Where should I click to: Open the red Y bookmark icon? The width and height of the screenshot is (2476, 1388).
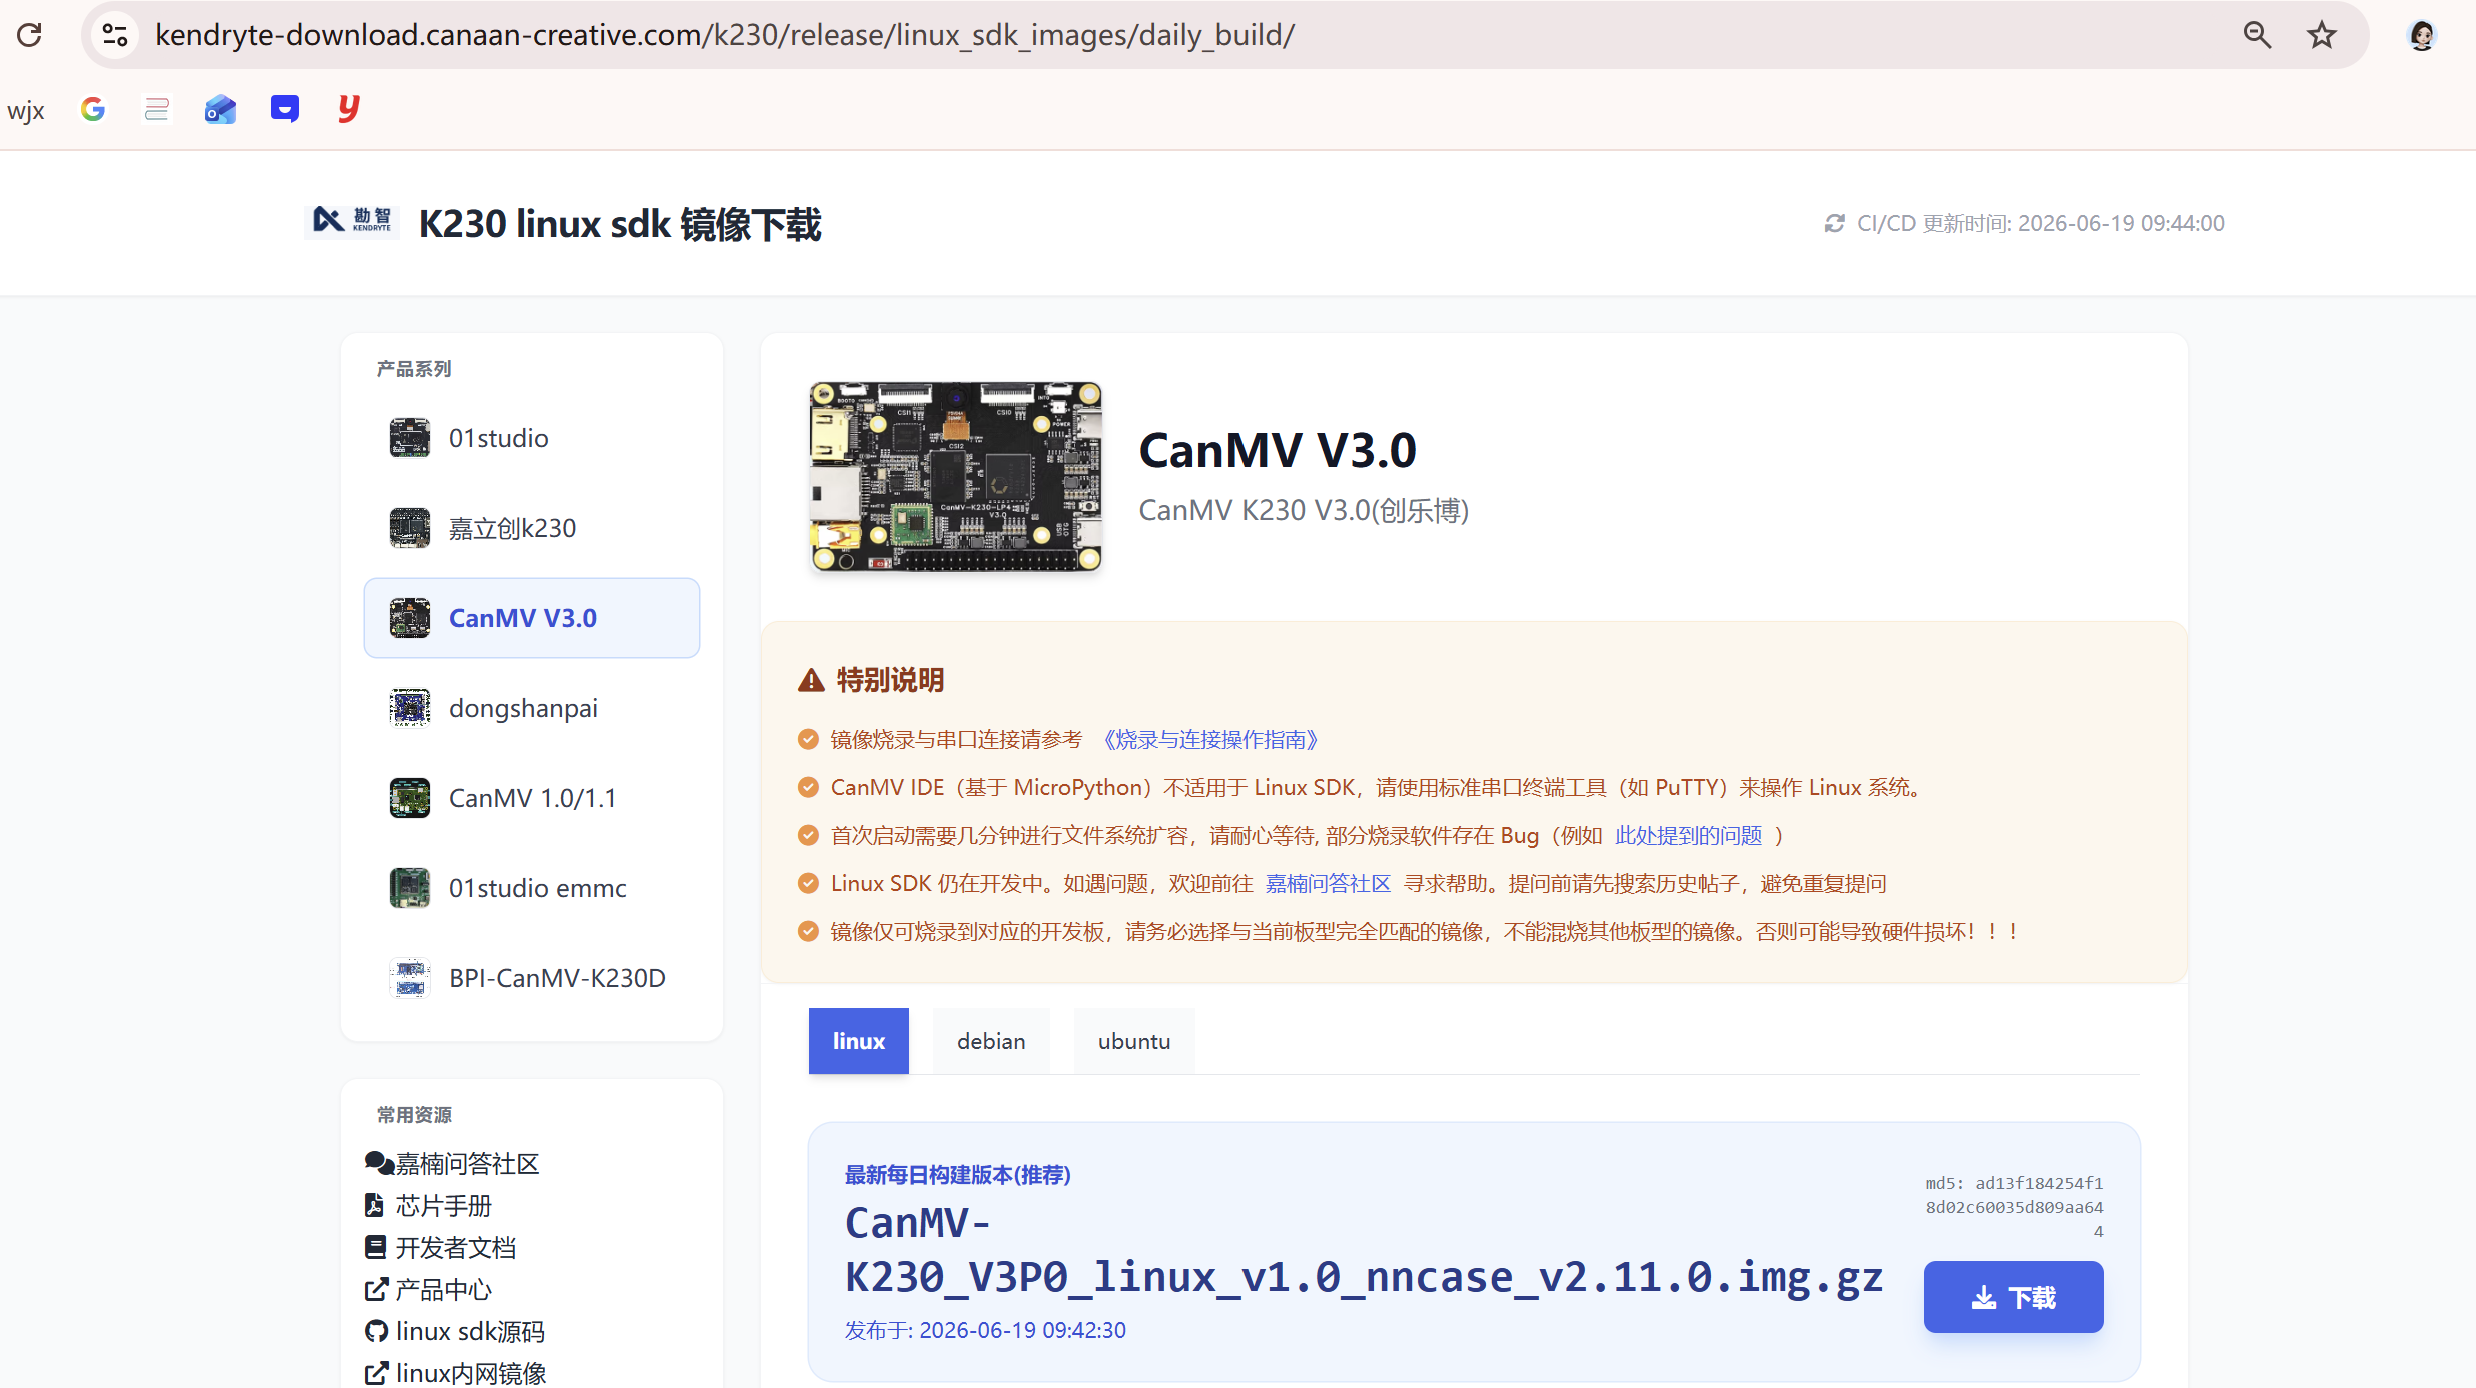click(348, 108)
